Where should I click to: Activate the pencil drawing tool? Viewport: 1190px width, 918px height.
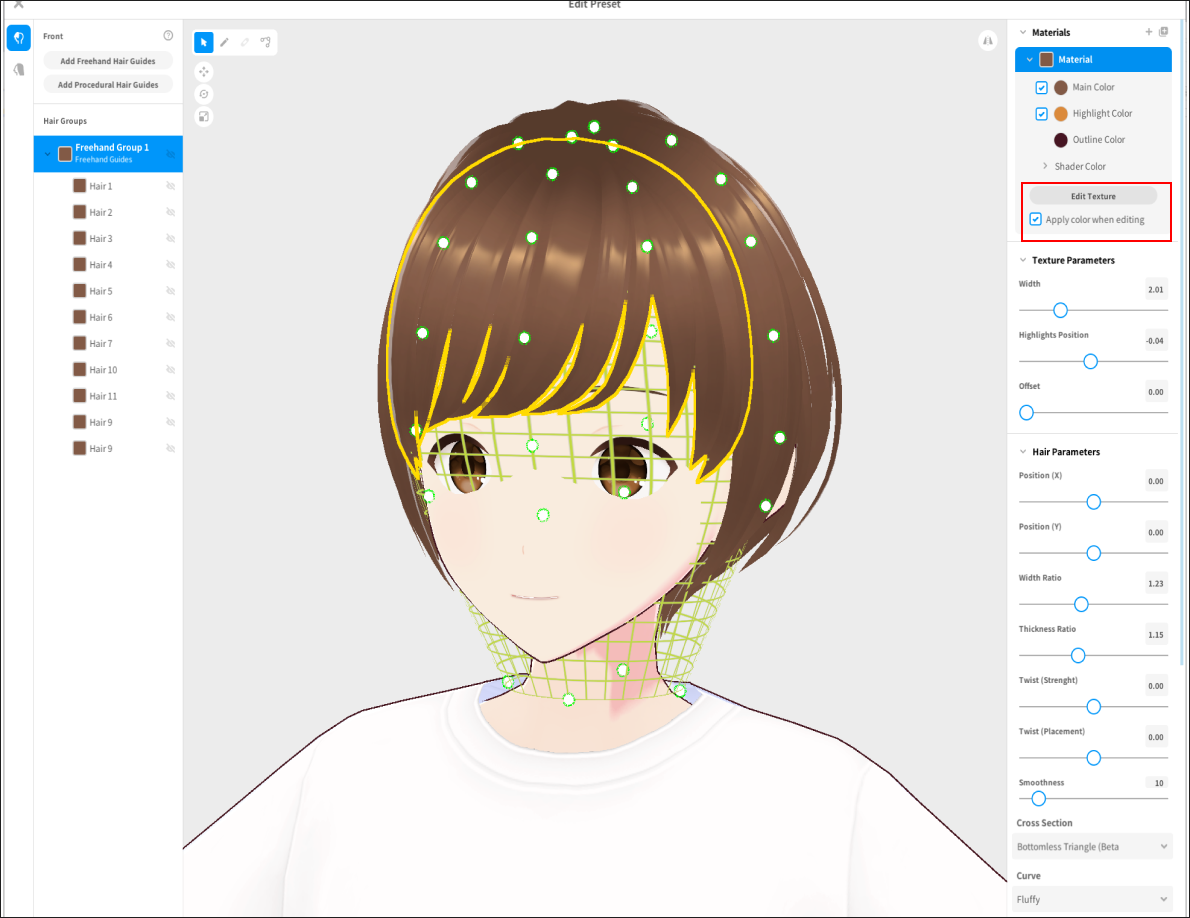(224, 42)
